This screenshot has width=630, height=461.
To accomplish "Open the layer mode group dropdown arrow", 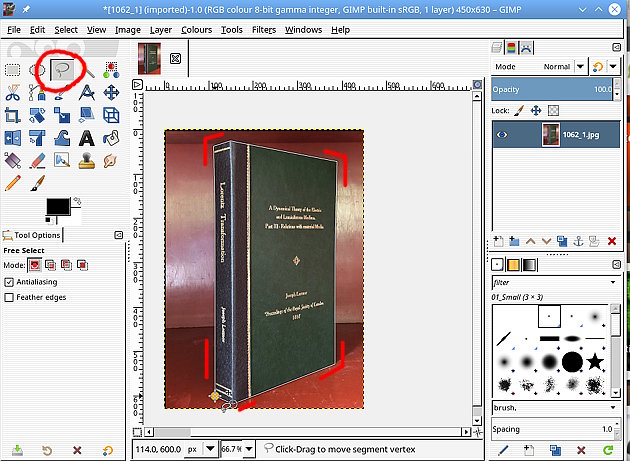I will pyautogui.click(x=613, y=66).
